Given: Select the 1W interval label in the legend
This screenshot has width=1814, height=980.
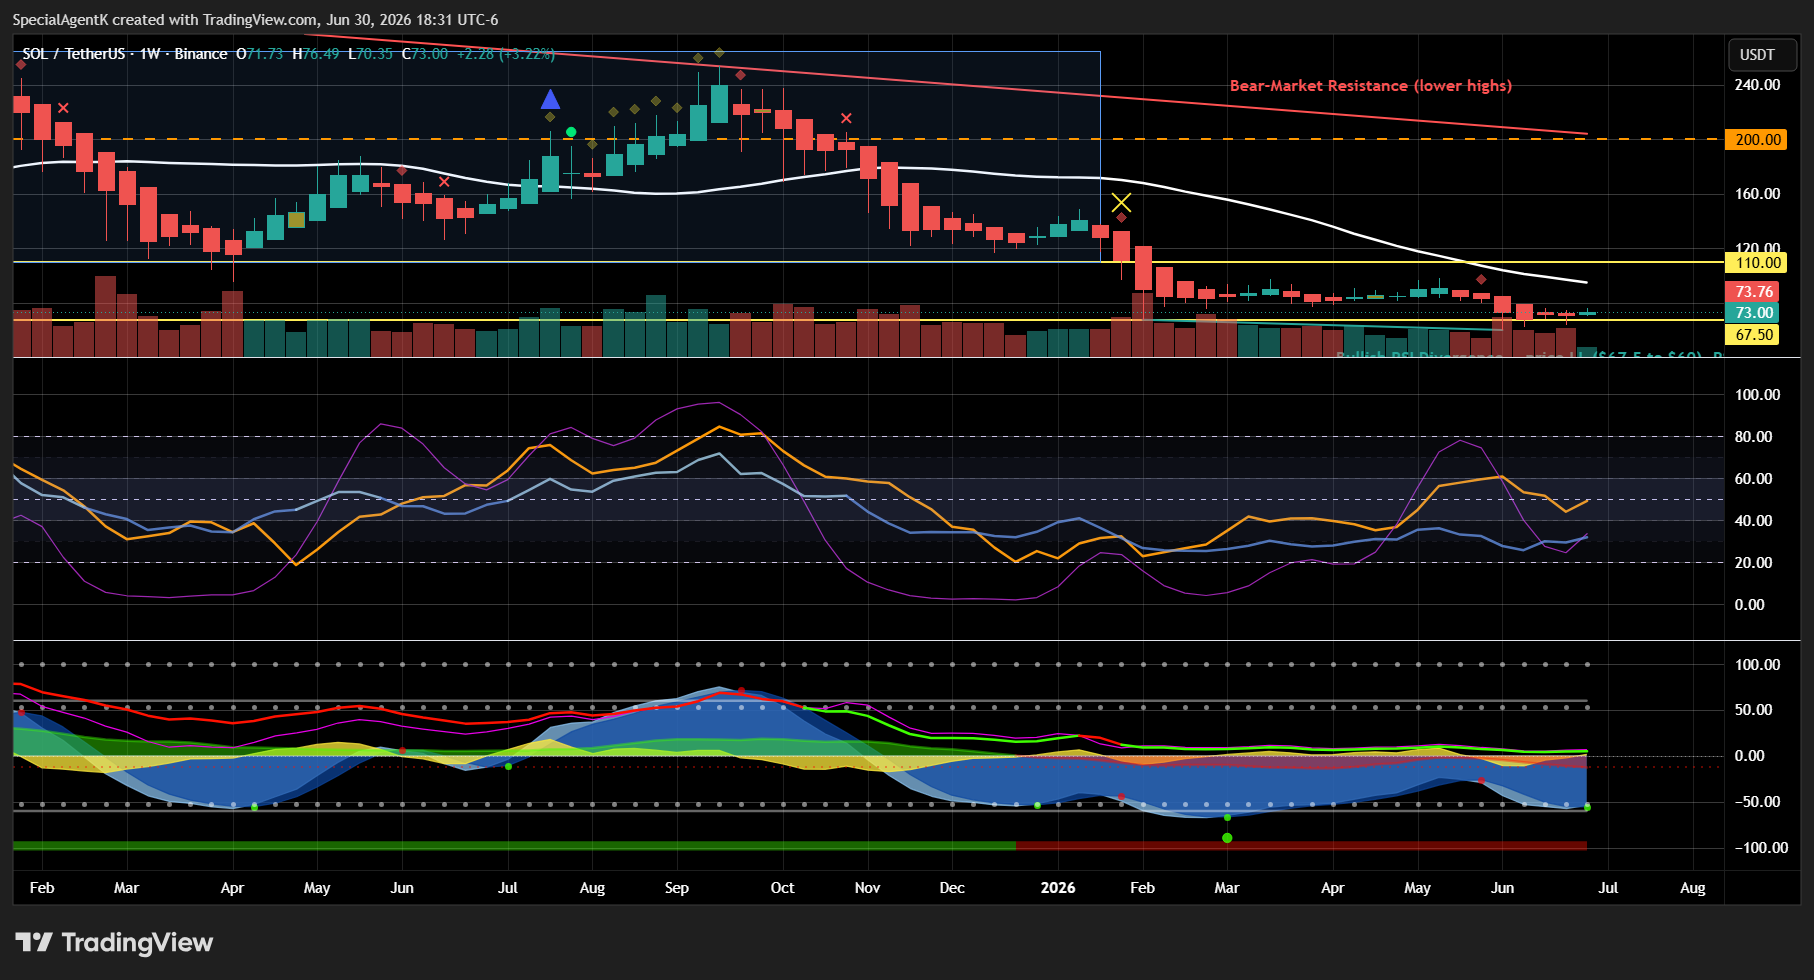Looking at the screenshot, I should pos(150,54).
